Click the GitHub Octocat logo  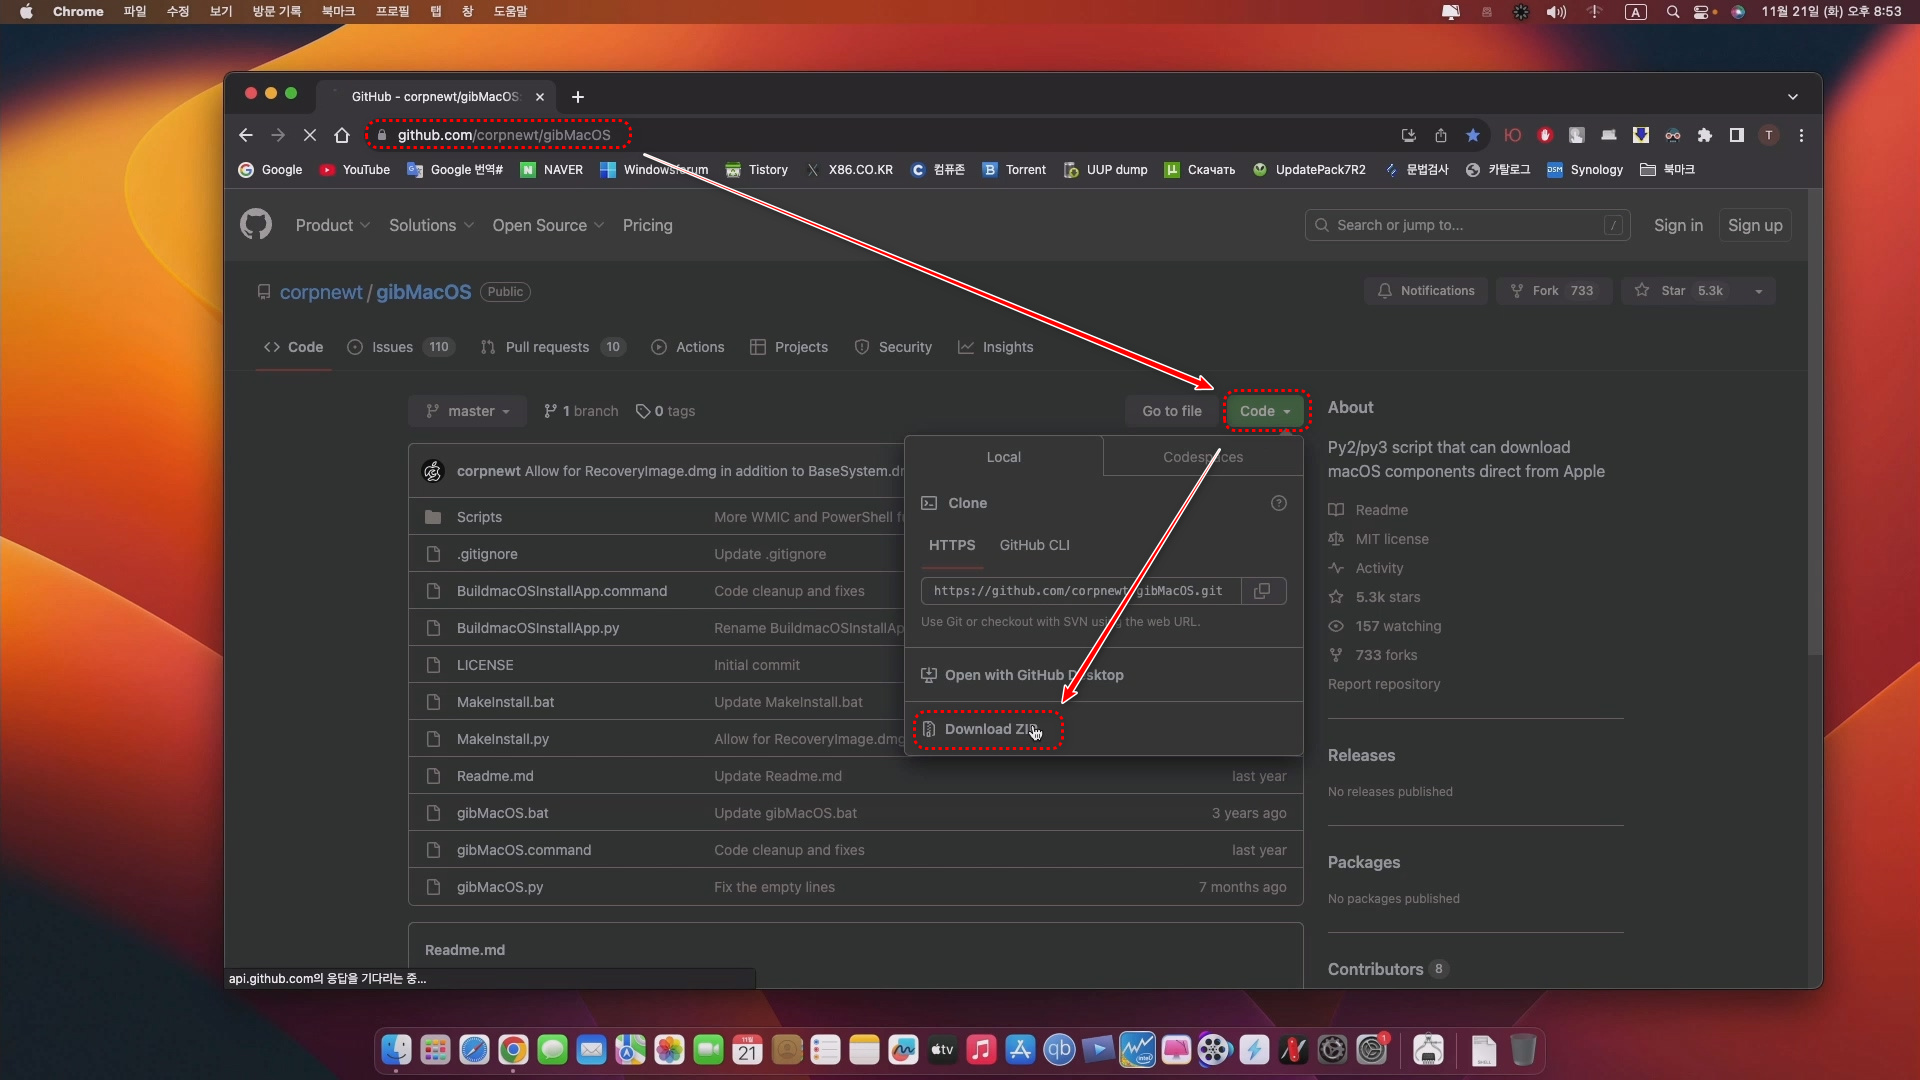[256, 225]
